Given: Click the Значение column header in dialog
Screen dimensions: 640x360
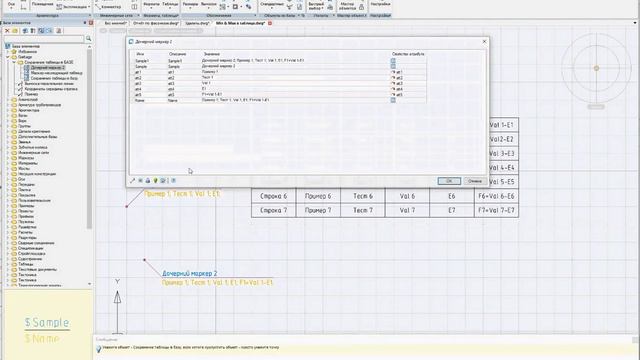Looking at the screenshot, I should 212,54.
